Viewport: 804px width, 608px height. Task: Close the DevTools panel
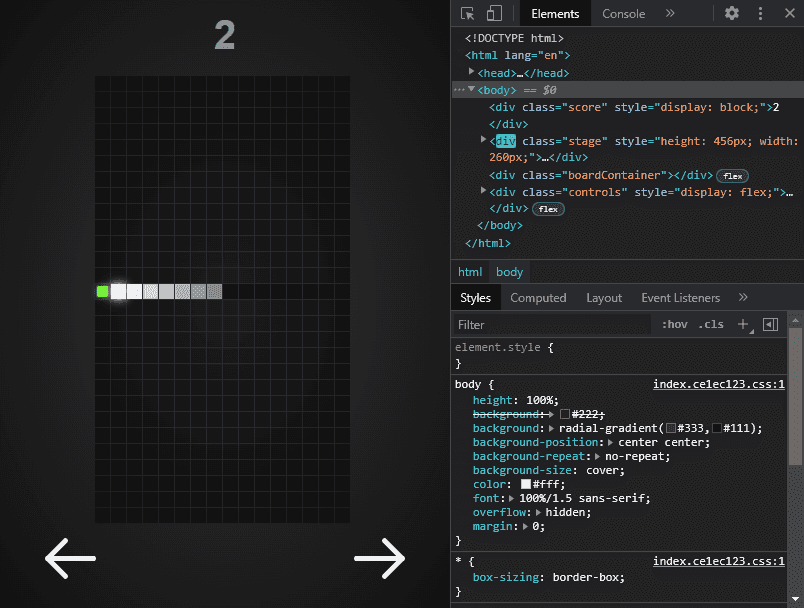click(x=789, y=14)
